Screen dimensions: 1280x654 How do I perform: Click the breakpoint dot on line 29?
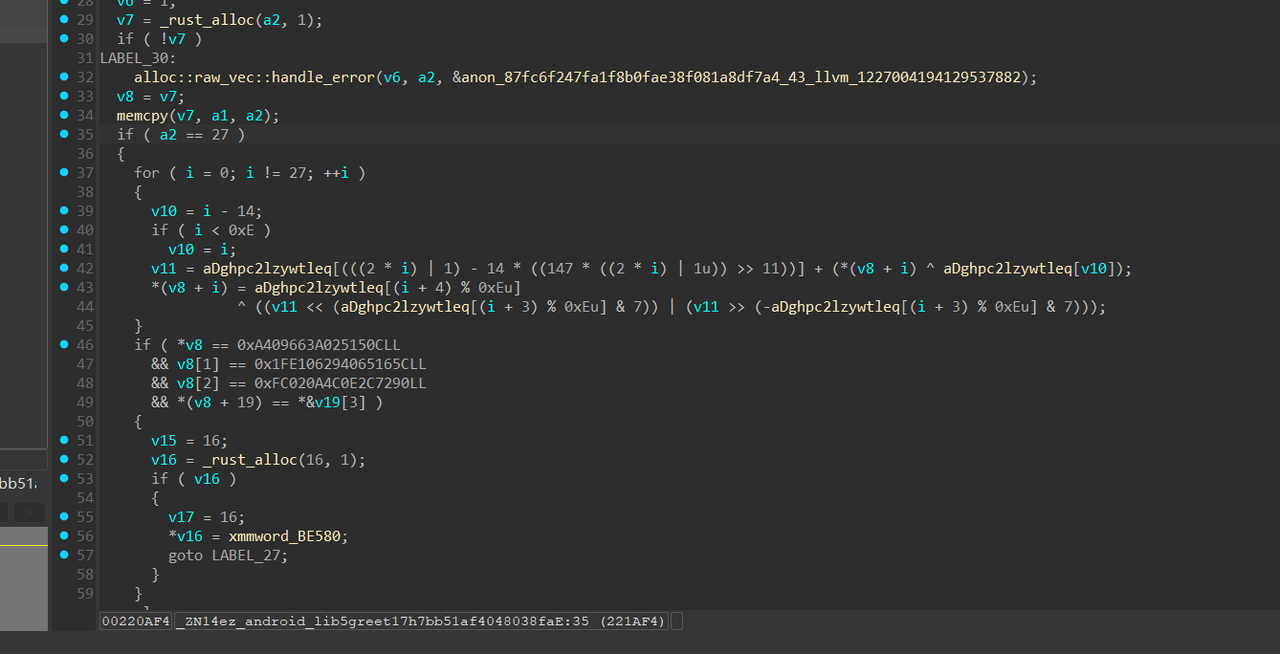tap(65, 20)
